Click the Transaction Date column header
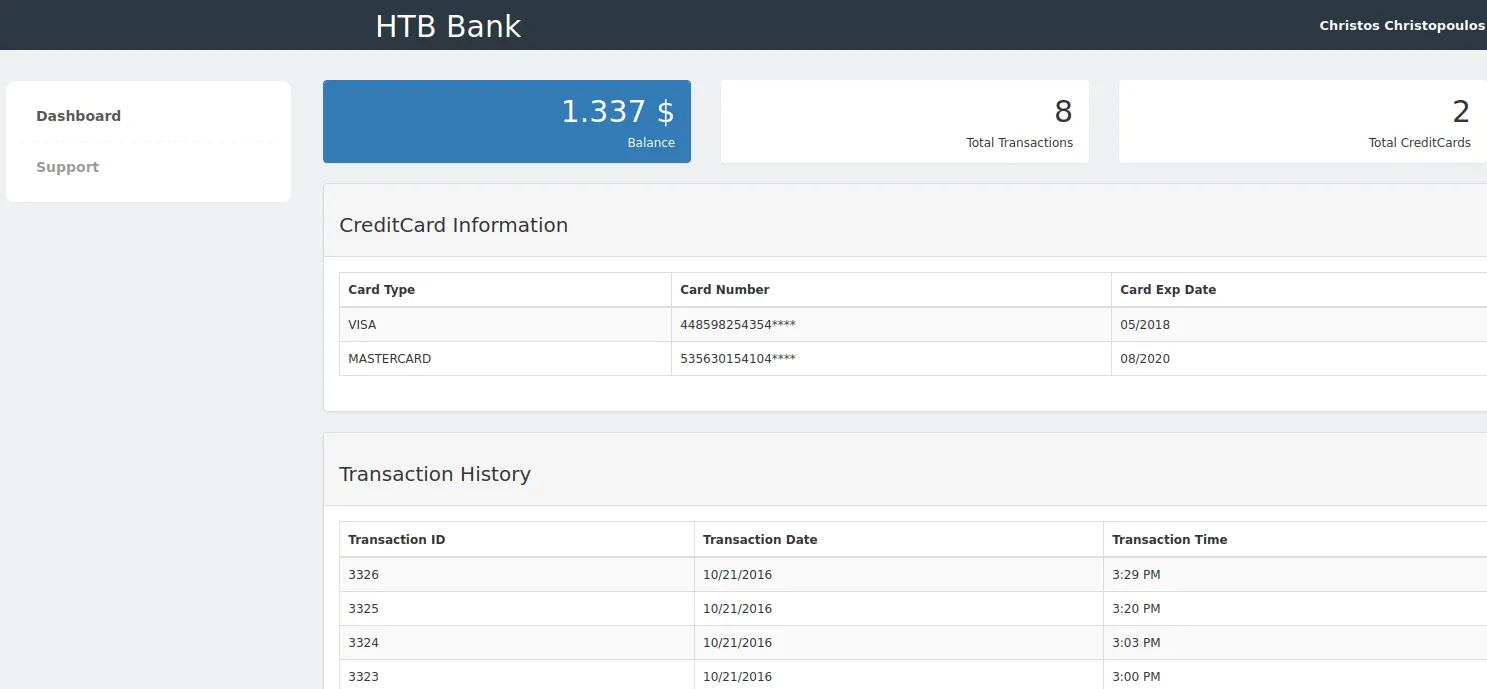Viewport: 1487px width, 689px height. coord(759,540)
